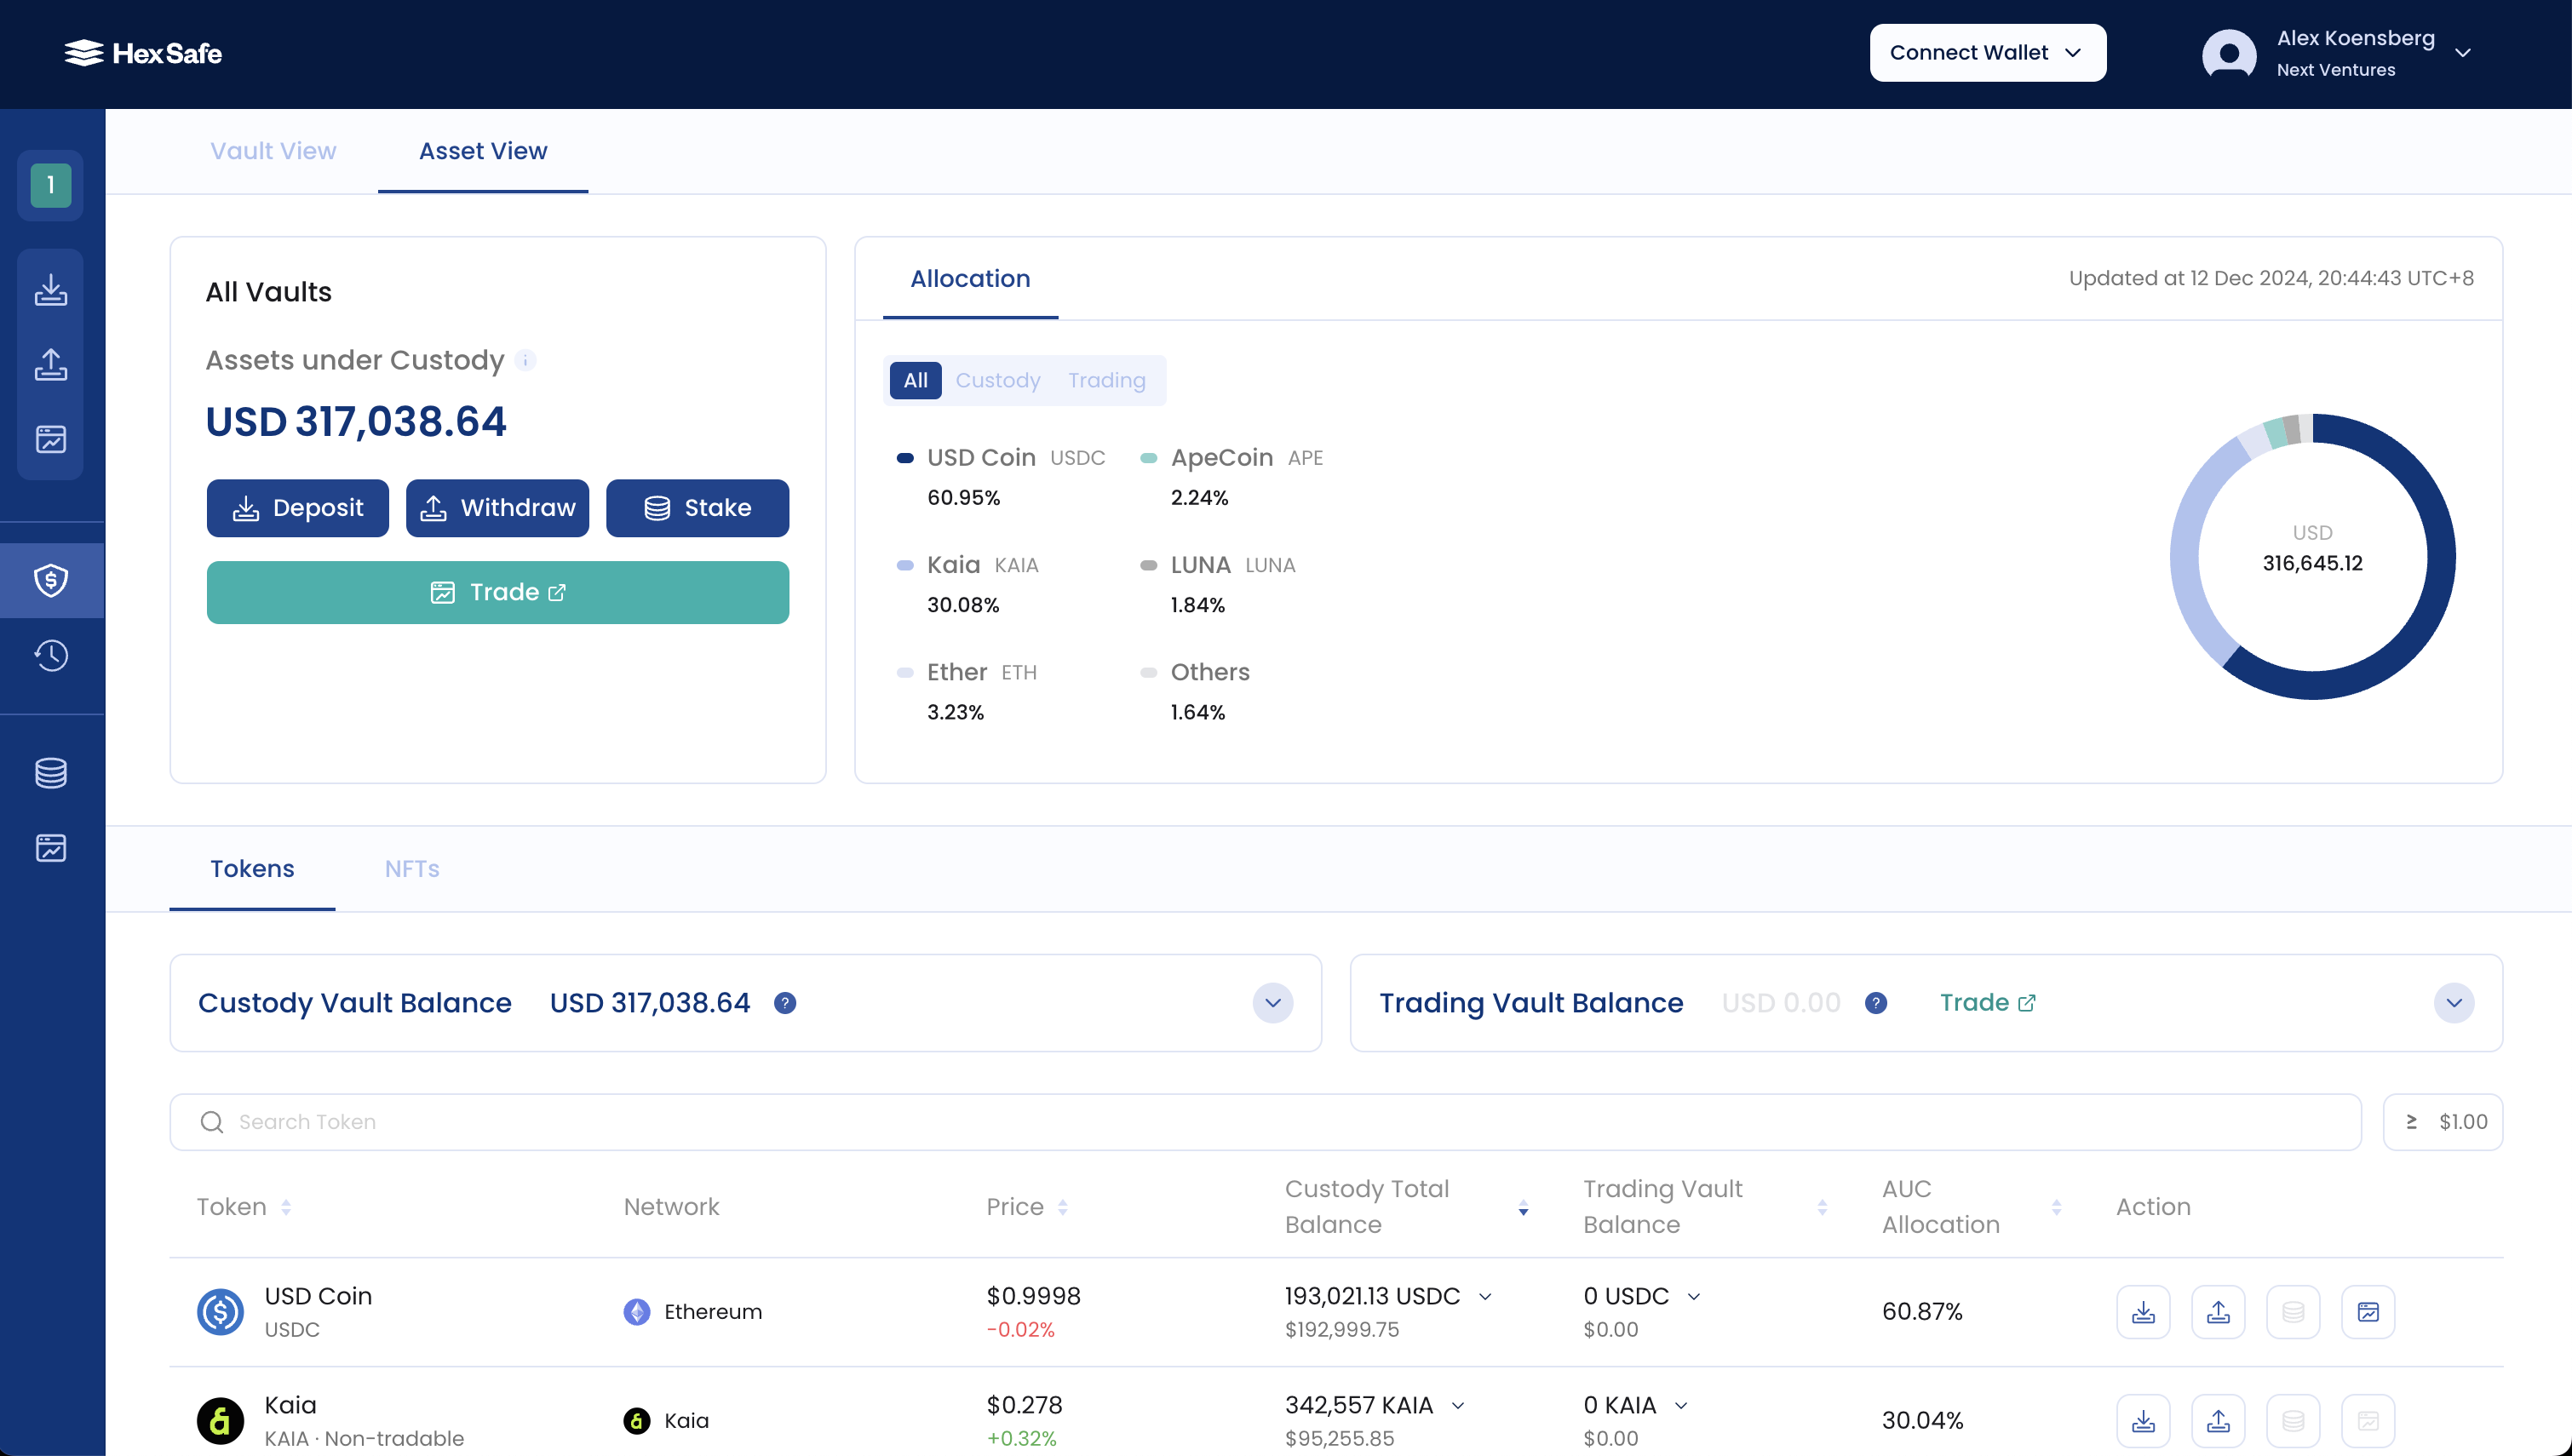Switch to the Asset View tab

[x=483, y=151]
